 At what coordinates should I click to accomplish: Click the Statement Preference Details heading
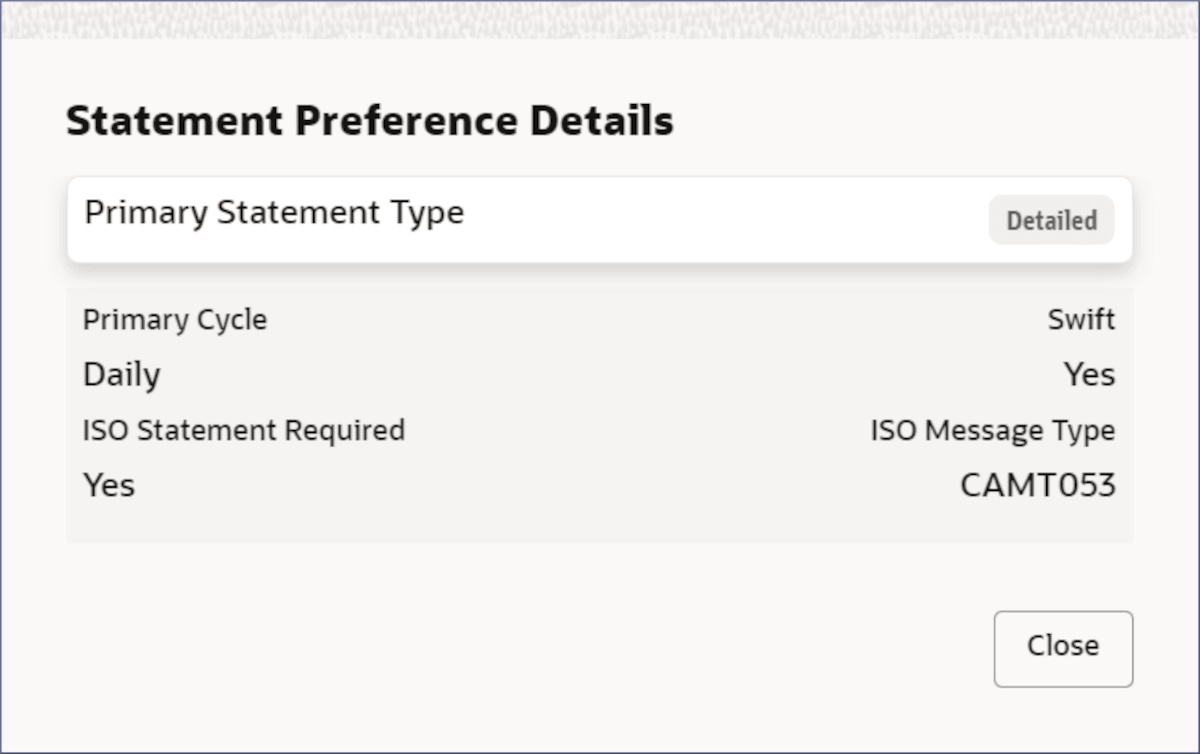369,122
